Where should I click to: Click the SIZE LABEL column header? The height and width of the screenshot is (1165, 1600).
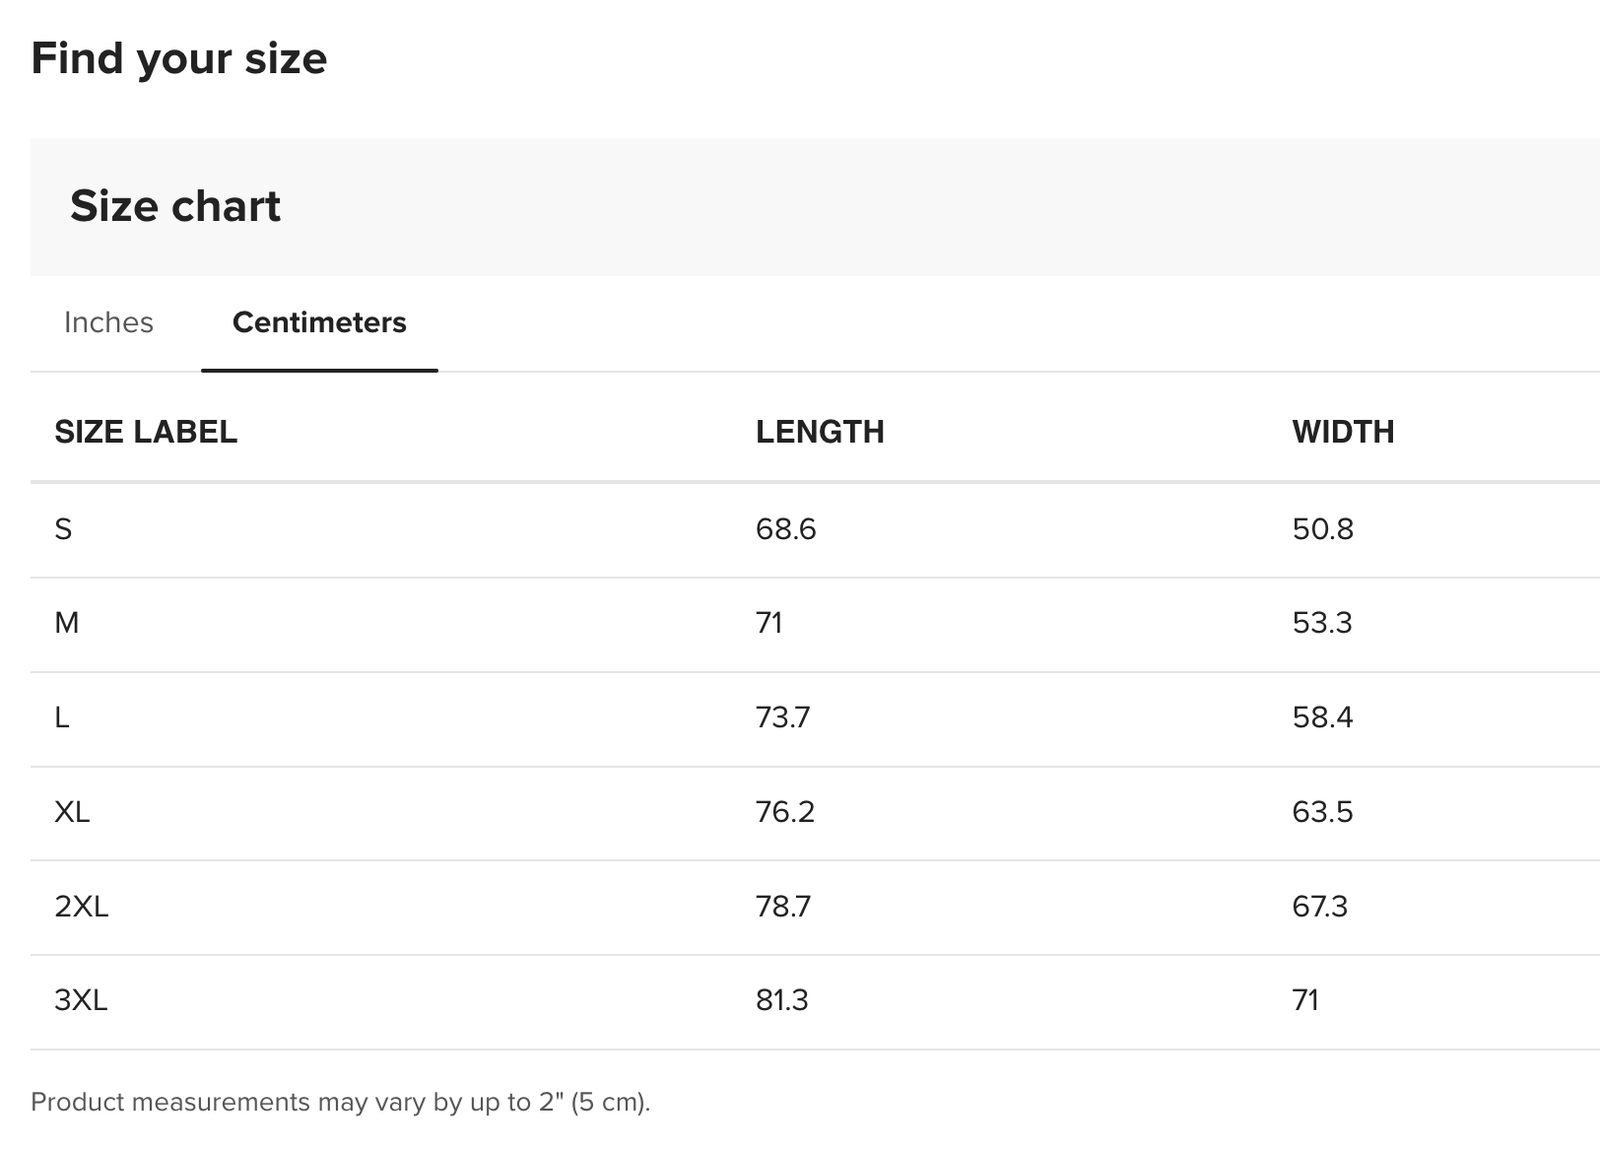pos(146,432)
